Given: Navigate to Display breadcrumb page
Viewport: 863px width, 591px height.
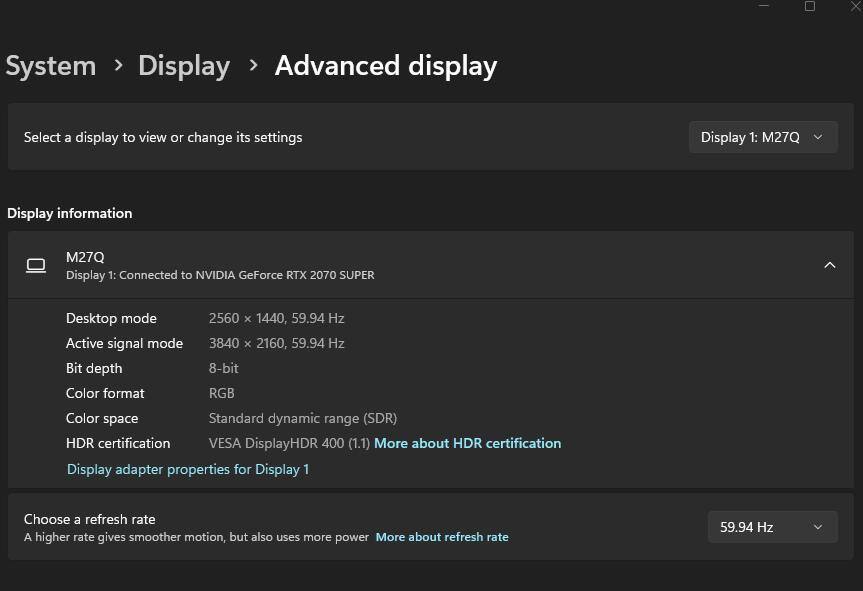Looking at the screenshot, I should click(x=184, y=66).
